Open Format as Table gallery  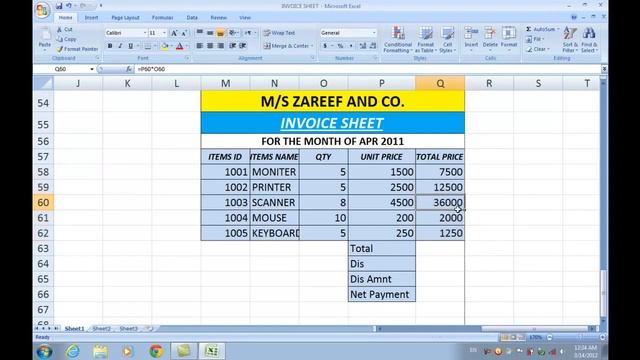pos(425,40)
